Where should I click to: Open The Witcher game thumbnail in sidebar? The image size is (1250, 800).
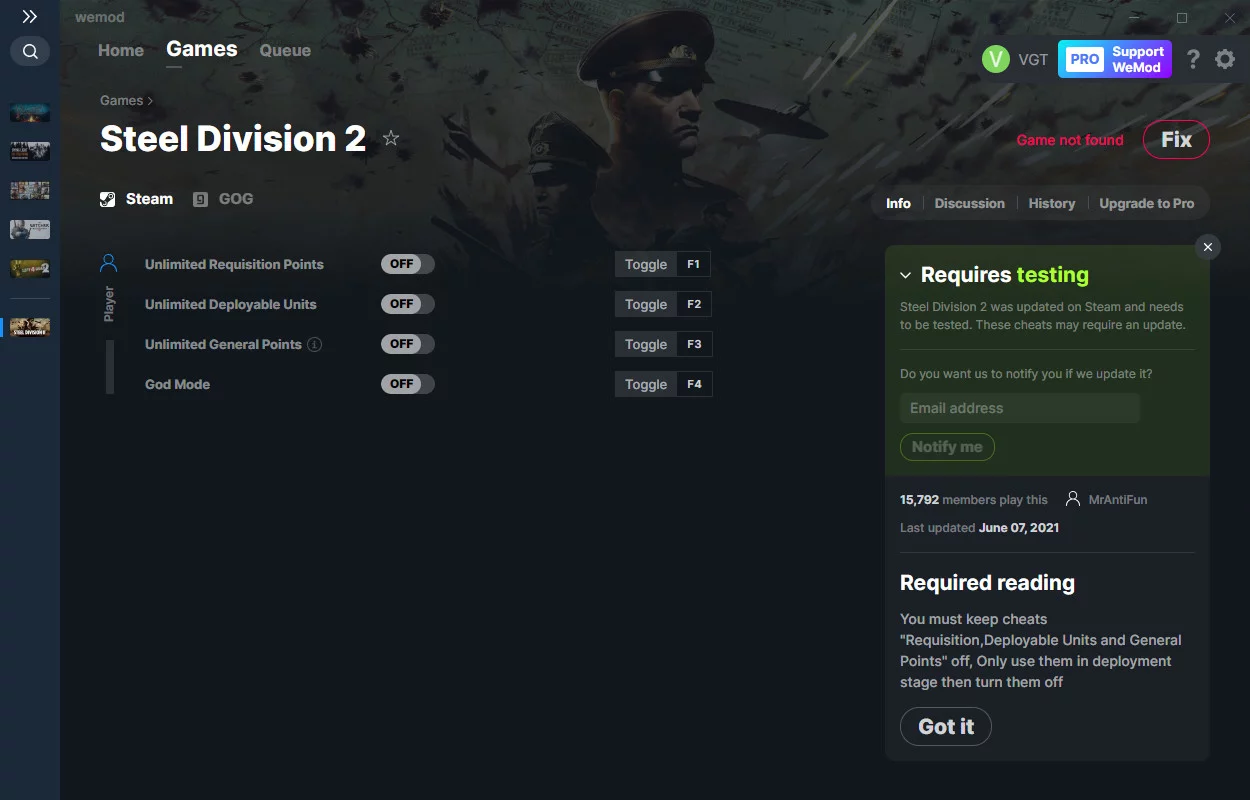point(30,230)
